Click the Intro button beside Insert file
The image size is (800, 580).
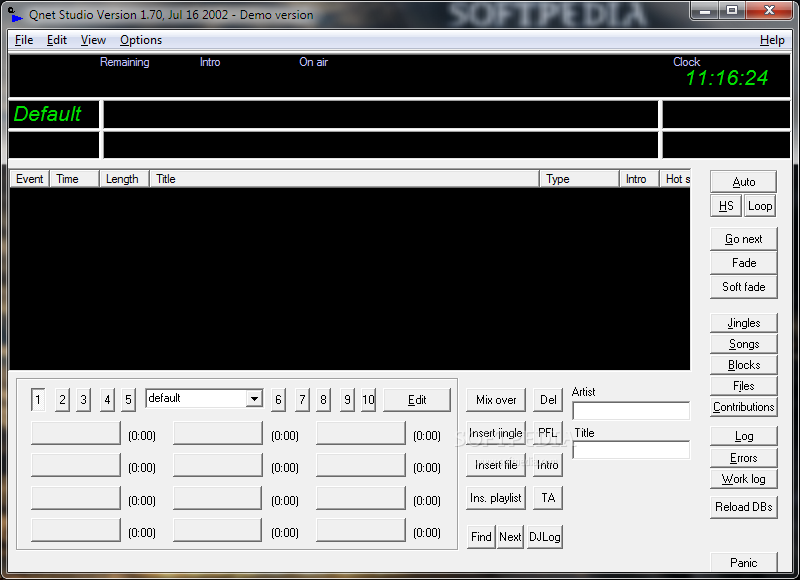pyautogui.click(x=548, y=465)
